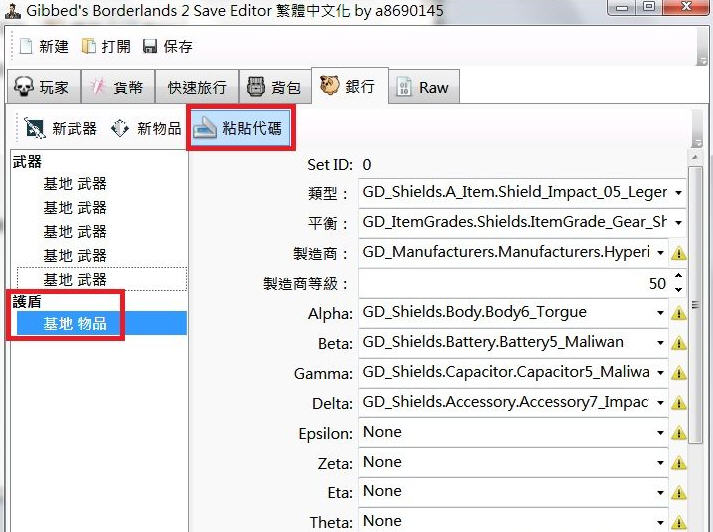
Task: Increase 製造商等級 level with up arrow
Action: tap(678, 276)
